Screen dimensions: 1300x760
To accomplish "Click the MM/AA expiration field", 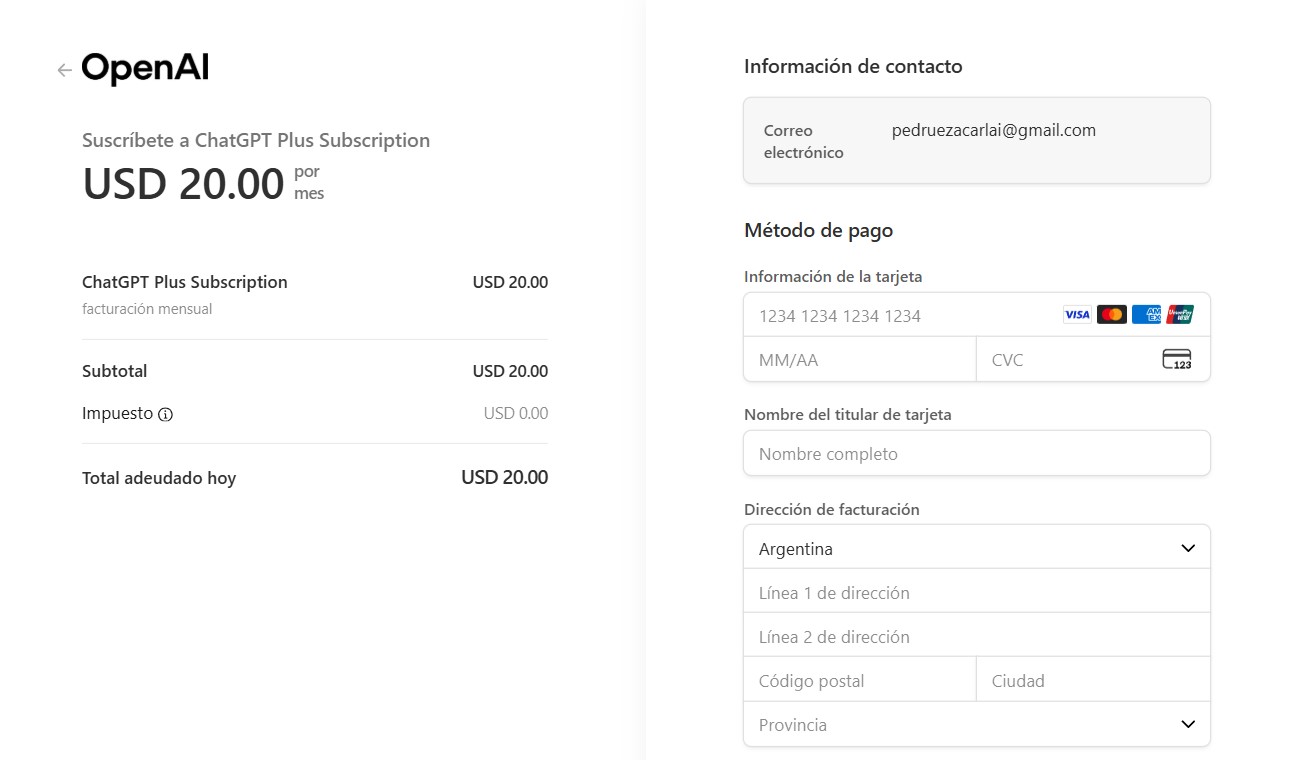I will 858,360.
